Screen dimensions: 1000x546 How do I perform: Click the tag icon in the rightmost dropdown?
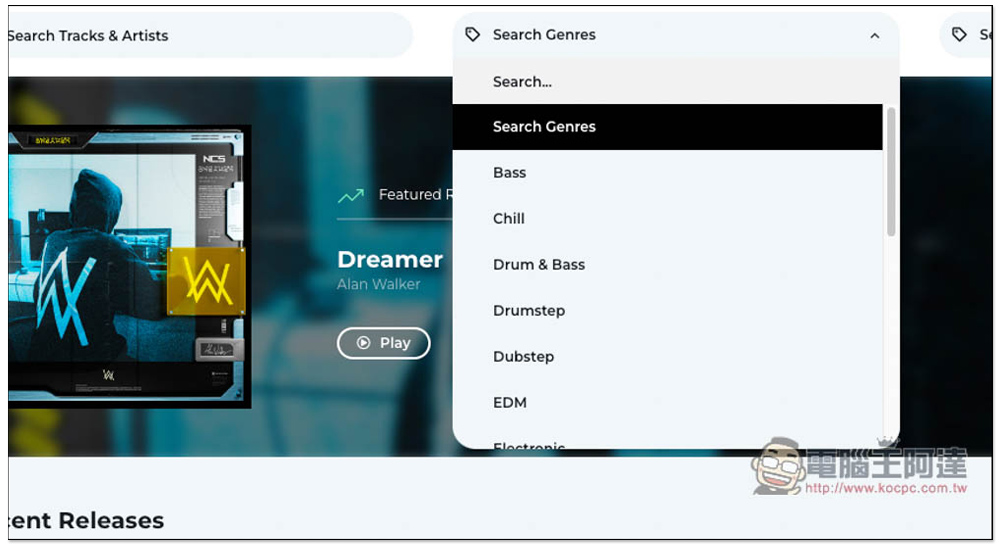click(959, 34)
